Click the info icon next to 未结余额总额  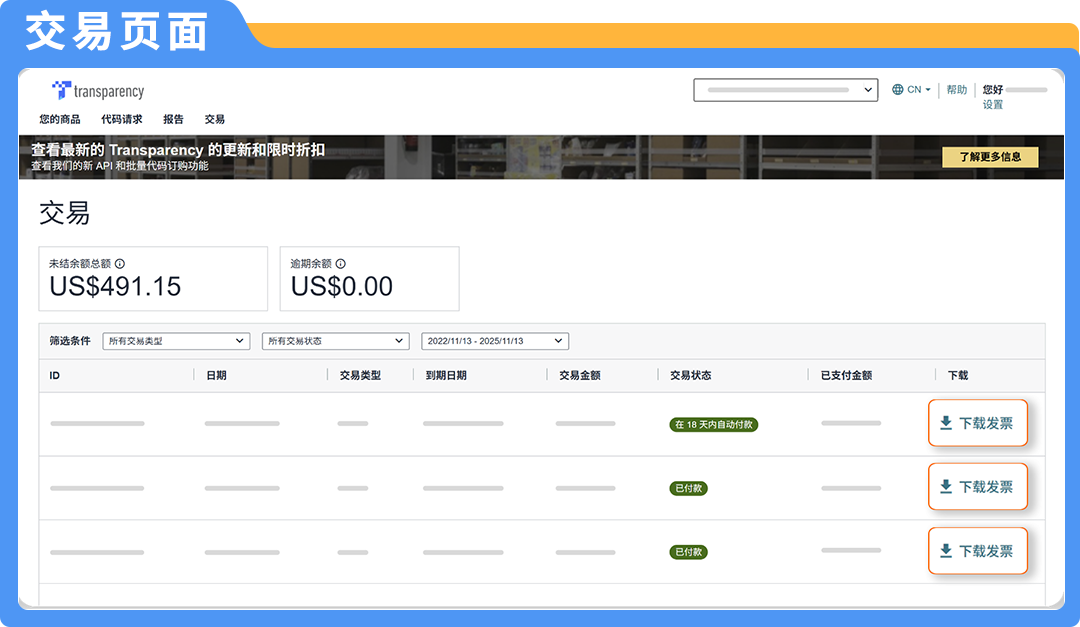click(118, 262)
